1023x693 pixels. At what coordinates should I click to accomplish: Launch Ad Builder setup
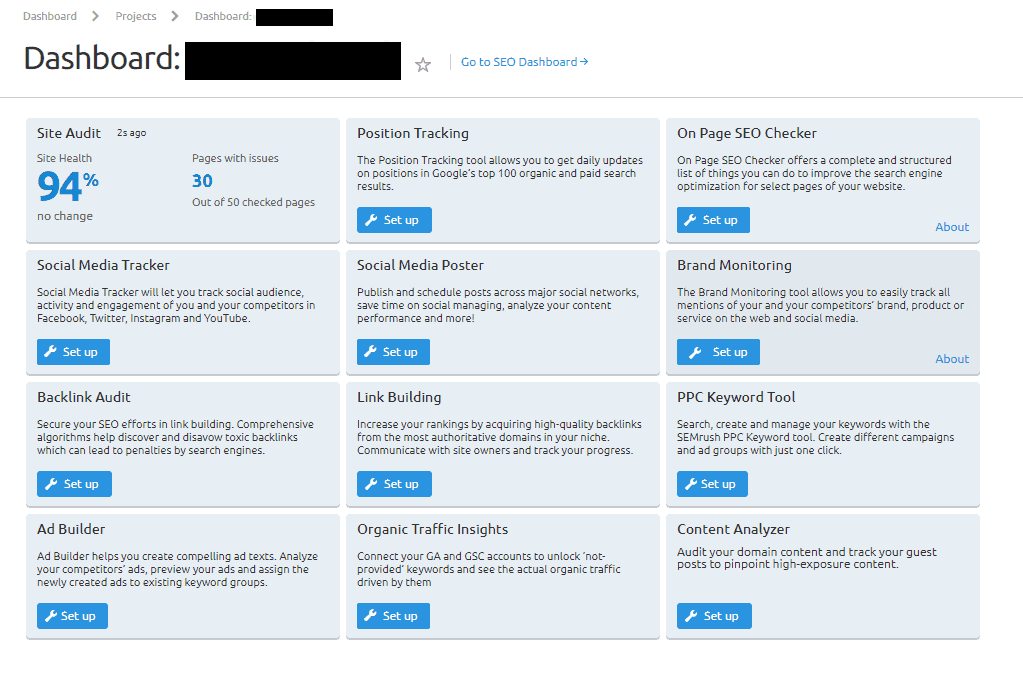[x=72, y=616]
